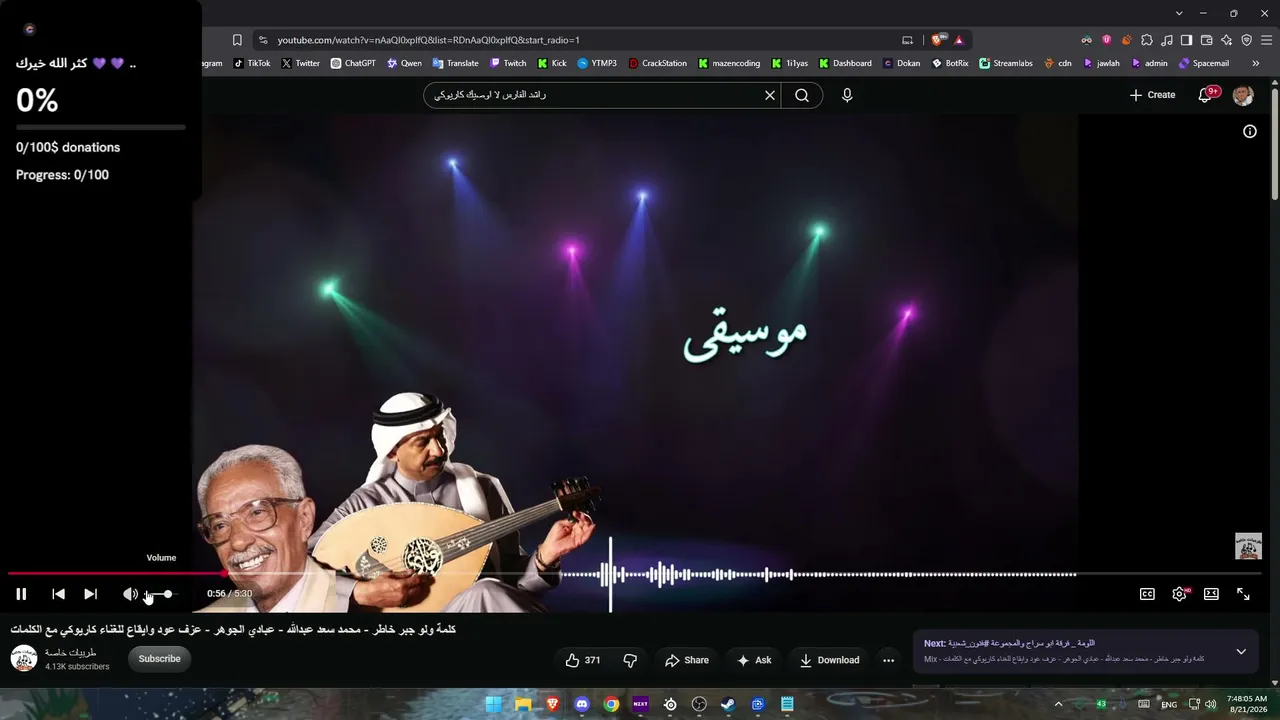Skip to the next video

tap(90, 594)
